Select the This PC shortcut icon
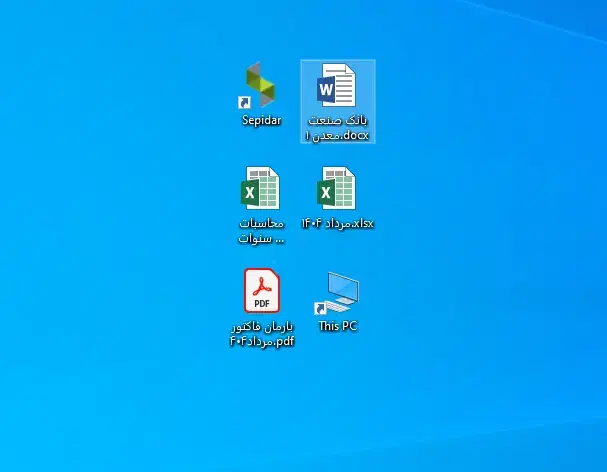The image size is (607, 472). pyautogui.click(x=338, y=293)
